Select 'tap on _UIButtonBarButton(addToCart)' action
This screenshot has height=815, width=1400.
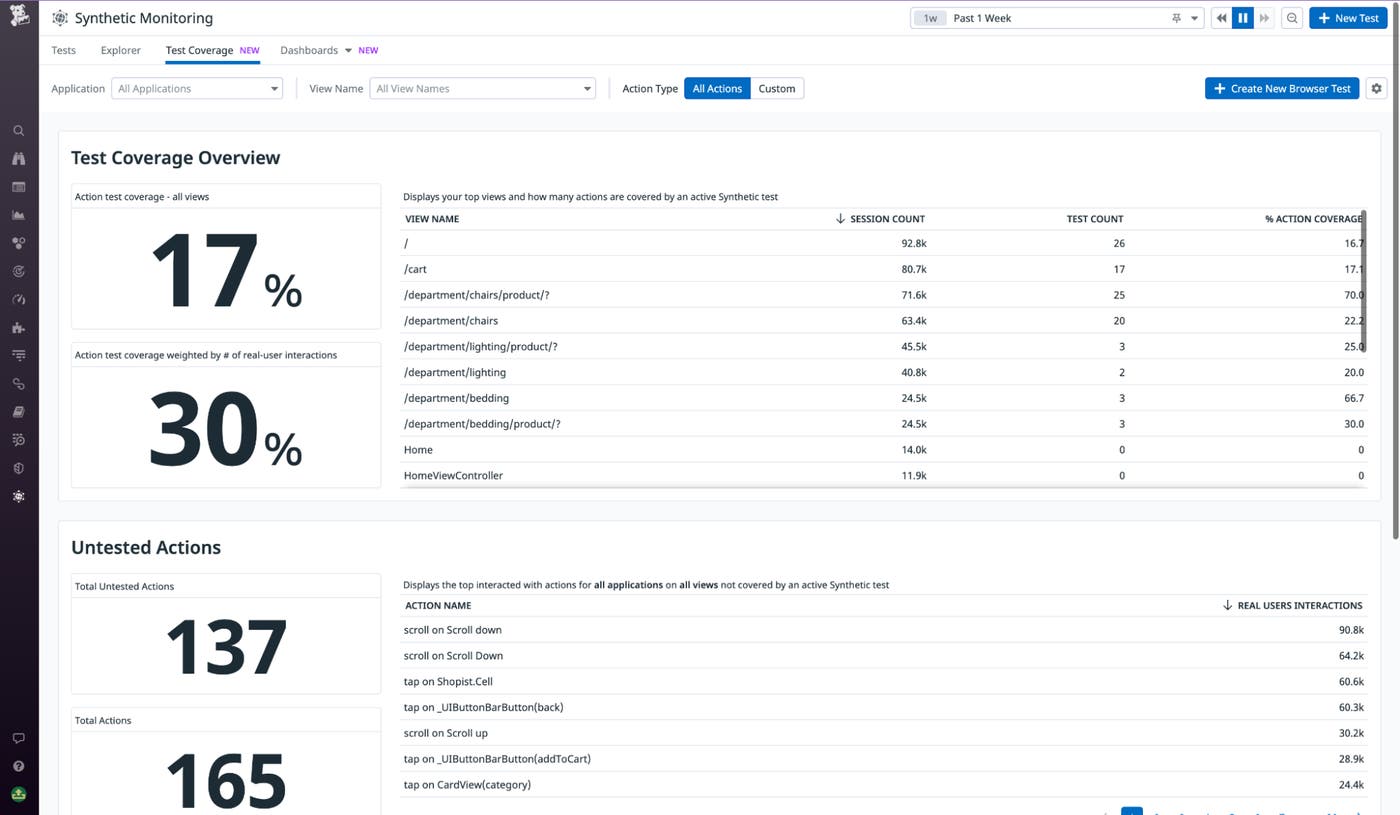pos(884,759)
